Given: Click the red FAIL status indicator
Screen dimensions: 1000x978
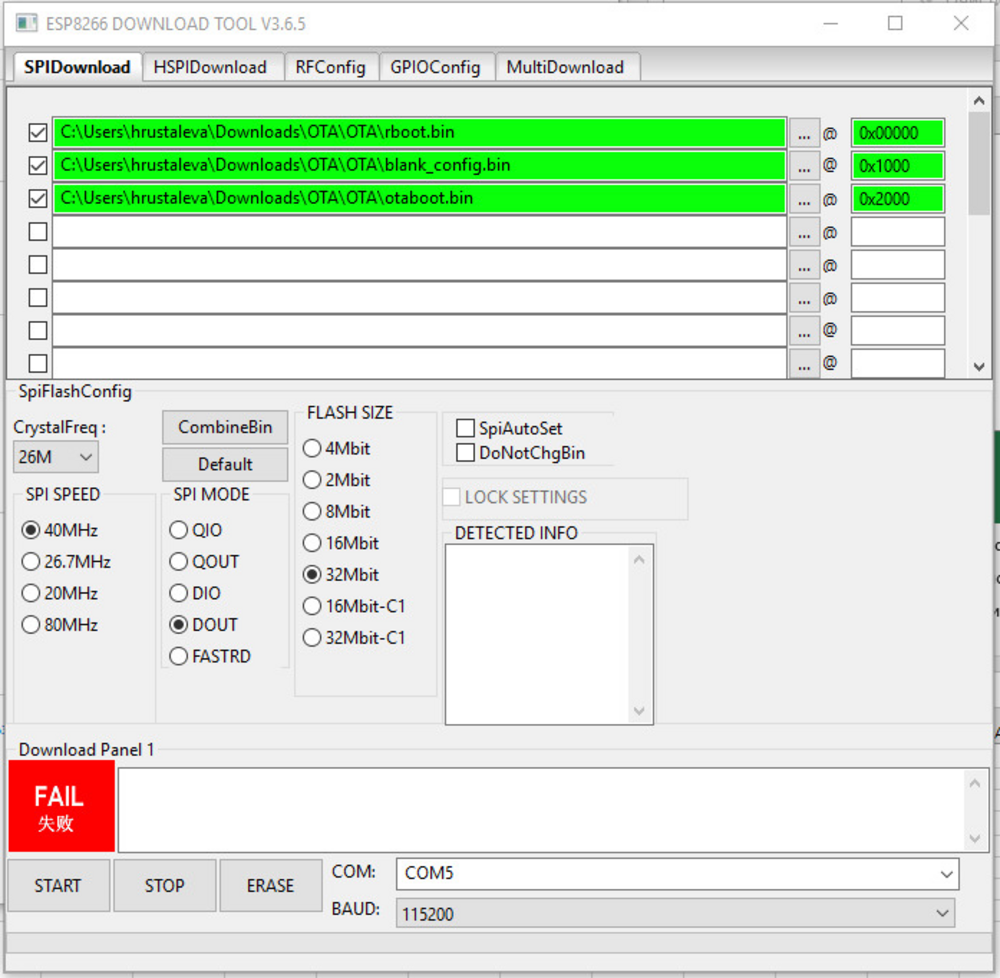Looking at the screenshot, I should [x=61, y=806].
